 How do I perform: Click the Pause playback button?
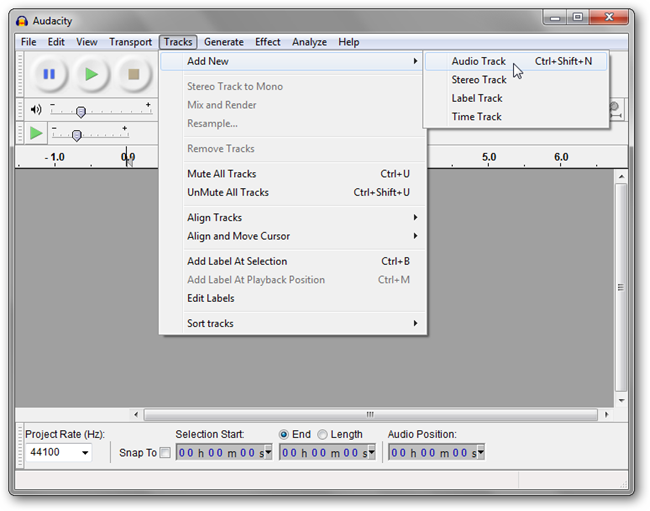[49, 74]
